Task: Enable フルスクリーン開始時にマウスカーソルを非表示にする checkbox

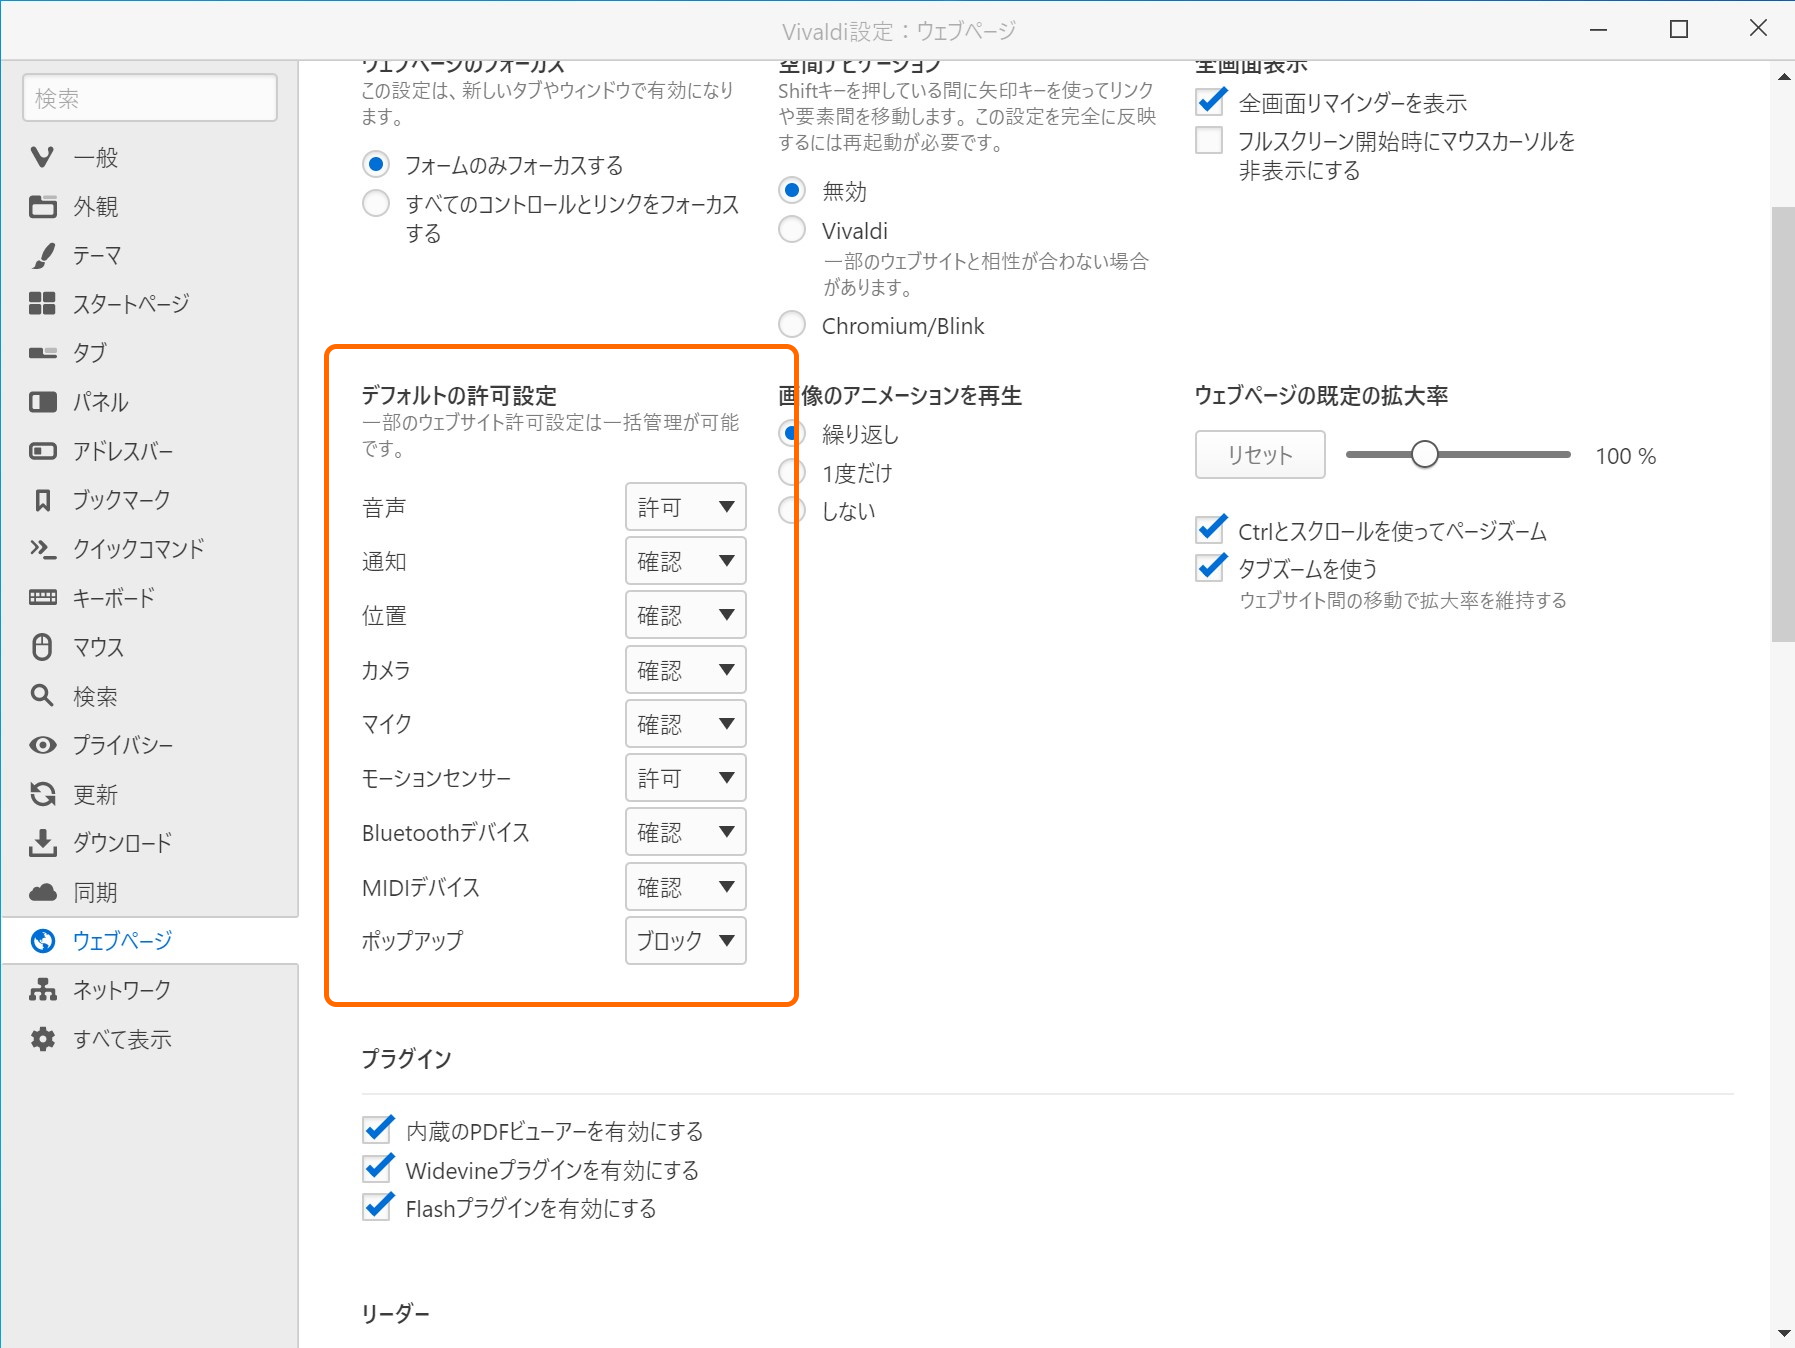Action: (1208, 142)
